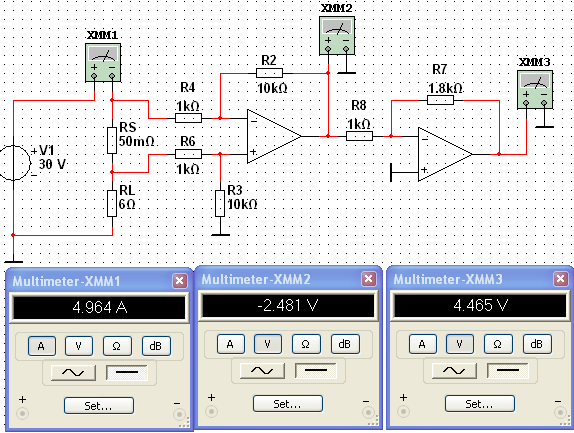Open Set... dialog in Multimeter-XMM3
The image size is (574, 433).
(480, 404)
